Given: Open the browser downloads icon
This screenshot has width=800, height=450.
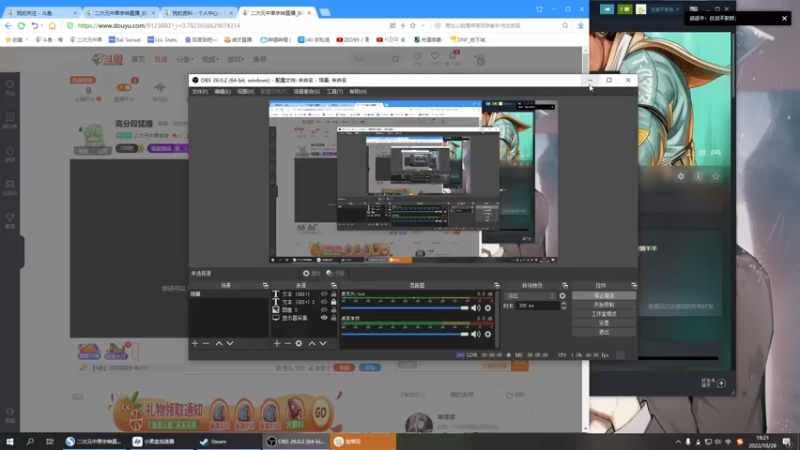Looking at the screenshot, I should [581, 26].
